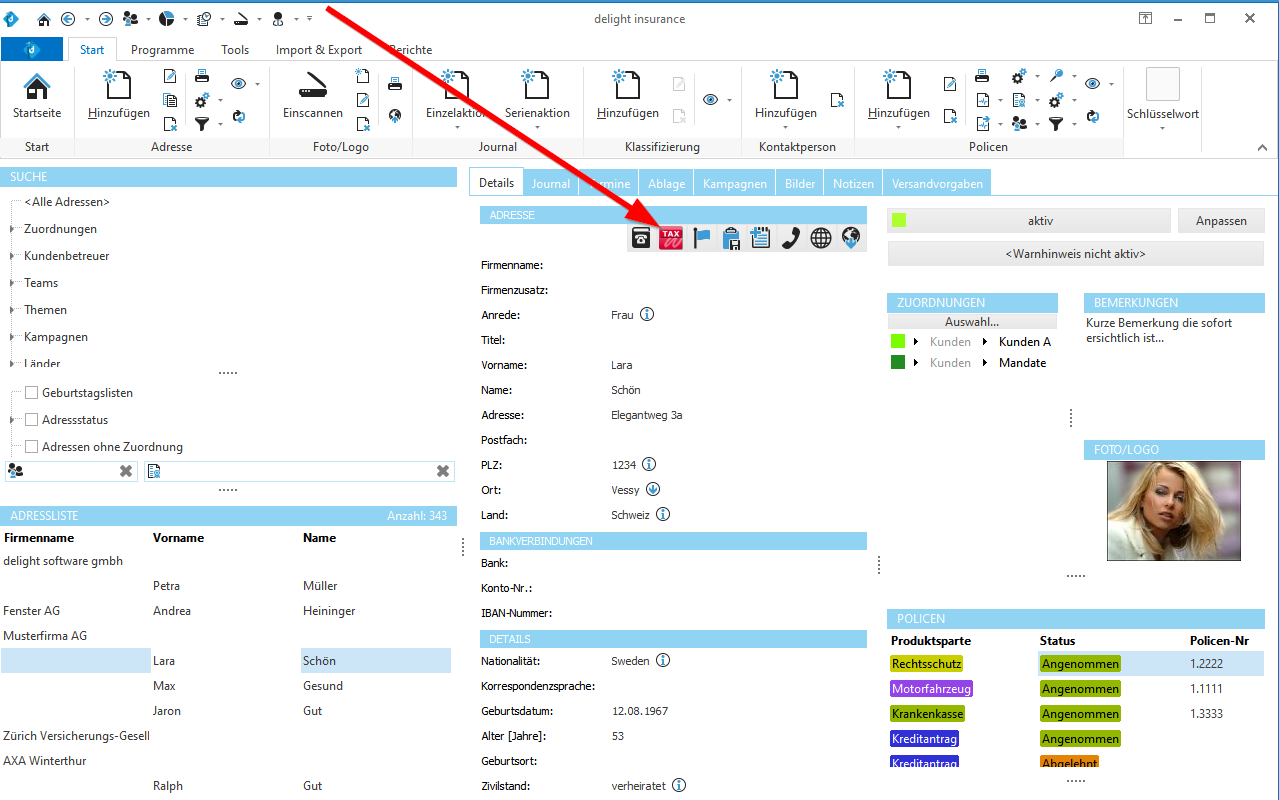Open the Import & Export ribbon tab
Screen dimensions: 1279x800
(319, 50)
